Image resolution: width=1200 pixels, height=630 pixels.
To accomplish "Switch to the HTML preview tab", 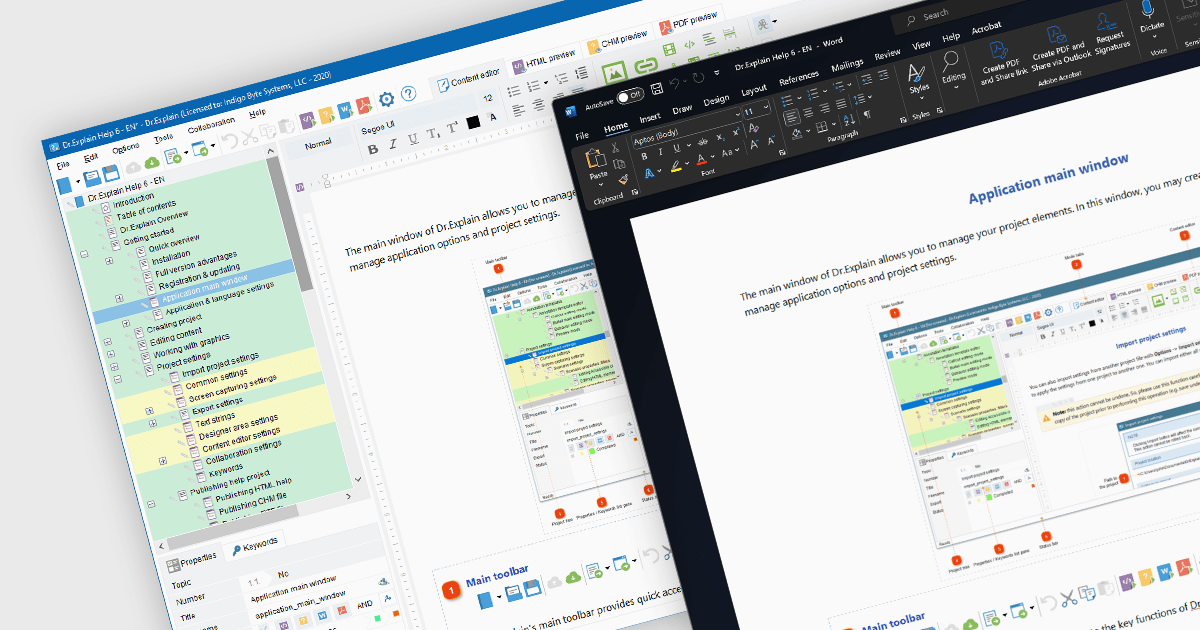I will pyautogui.click(x=545, y=61).
